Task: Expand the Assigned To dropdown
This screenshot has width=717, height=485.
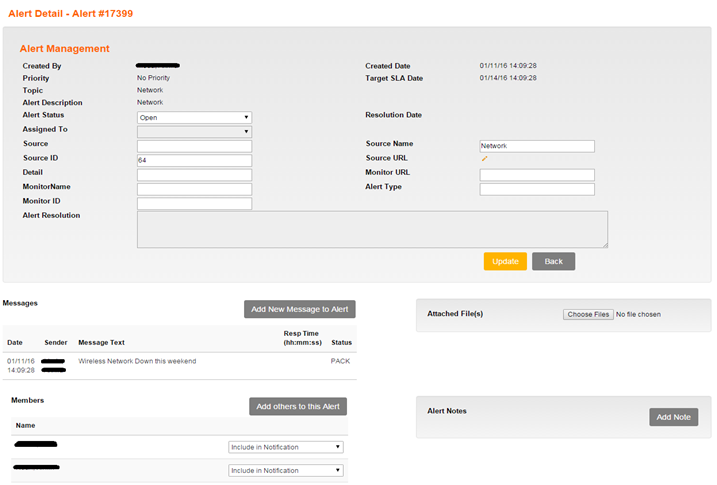Action: point(194,131)
